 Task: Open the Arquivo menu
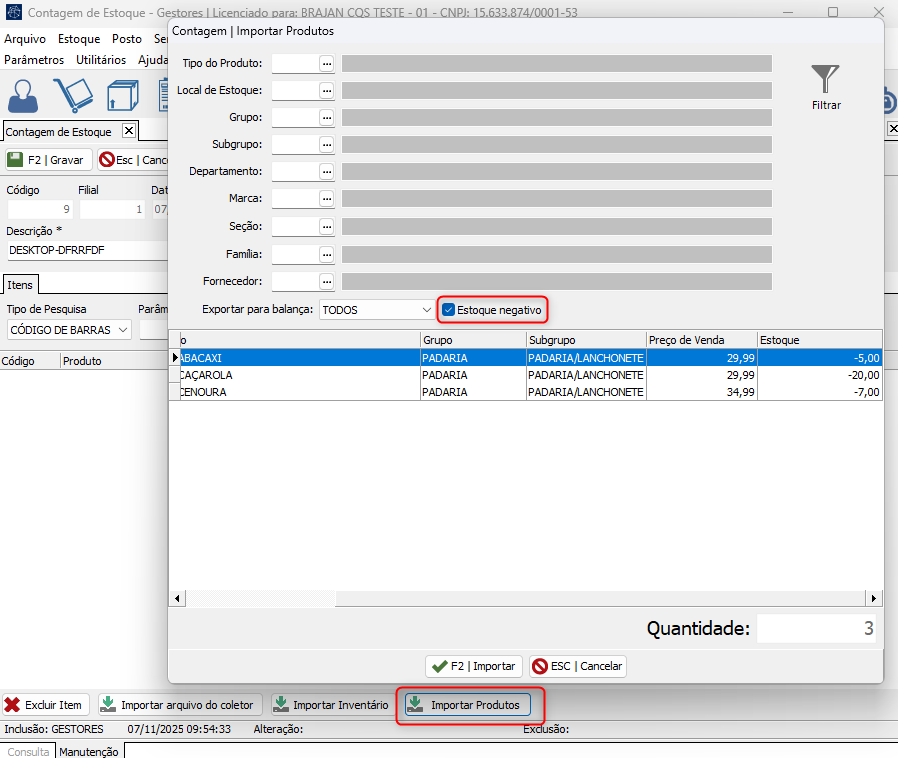25,39
